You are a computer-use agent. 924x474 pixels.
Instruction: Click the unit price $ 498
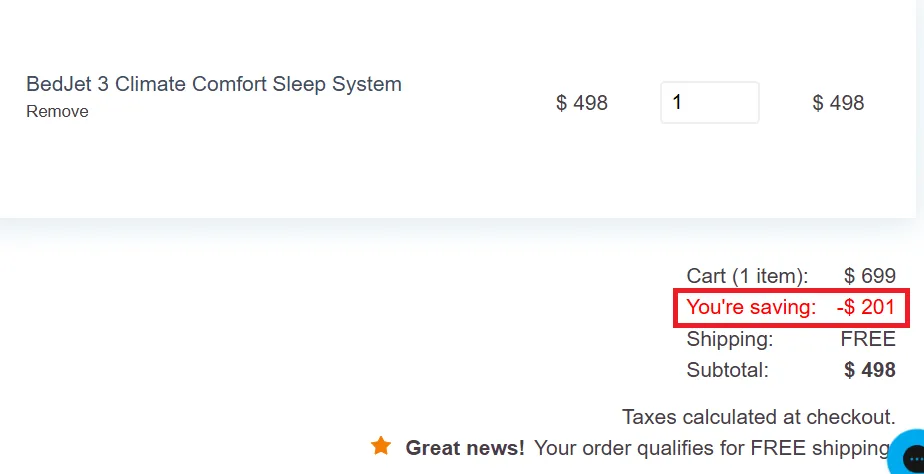[582, 103]
